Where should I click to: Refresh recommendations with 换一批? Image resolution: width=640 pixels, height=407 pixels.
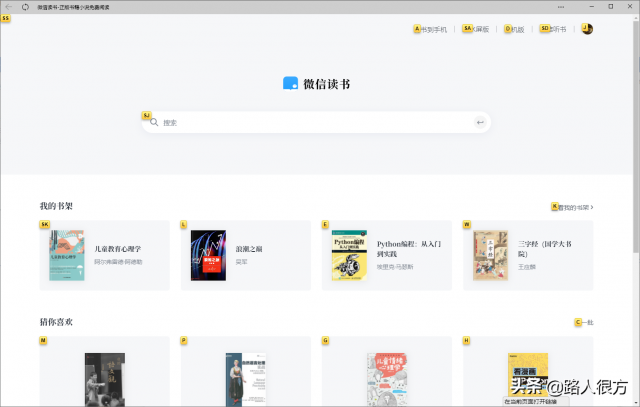[584, 322]
